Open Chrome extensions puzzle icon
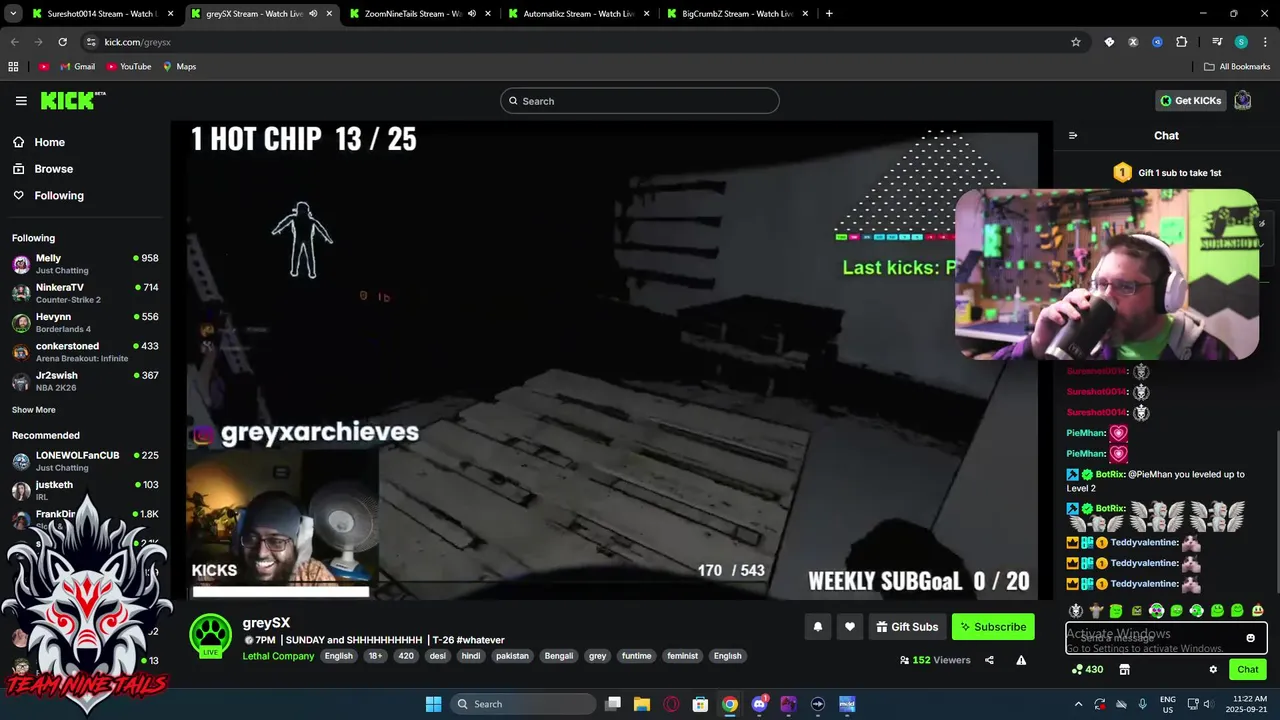Screen dimensions: 1280x720 pyautogui.click(x=1182, y=42)
